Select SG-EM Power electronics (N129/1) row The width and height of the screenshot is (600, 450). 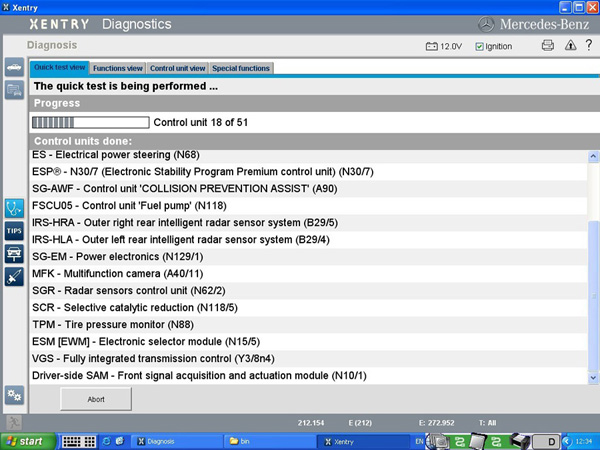click(x=308, y=257)
